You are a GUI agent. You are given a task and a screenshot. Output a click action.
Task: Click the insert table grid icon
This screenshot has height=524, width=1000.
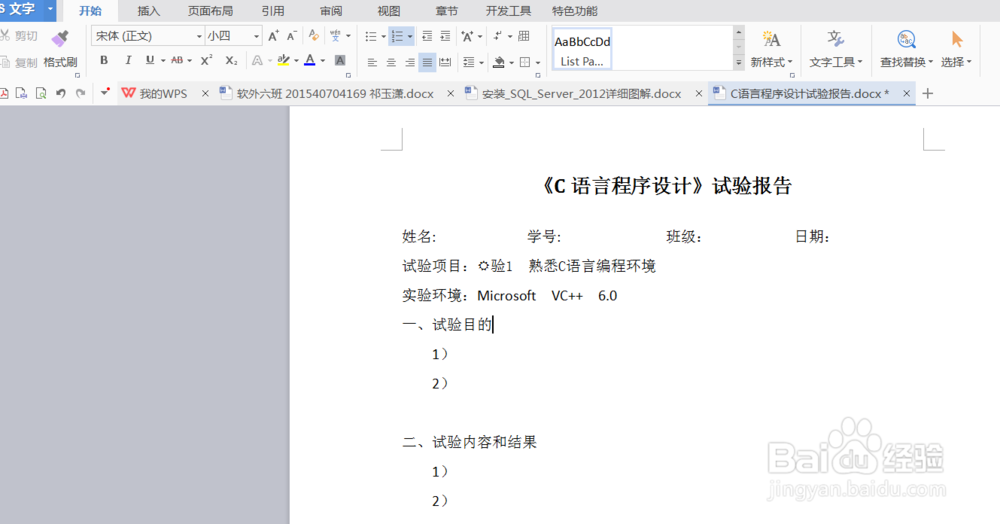[524, 36]
